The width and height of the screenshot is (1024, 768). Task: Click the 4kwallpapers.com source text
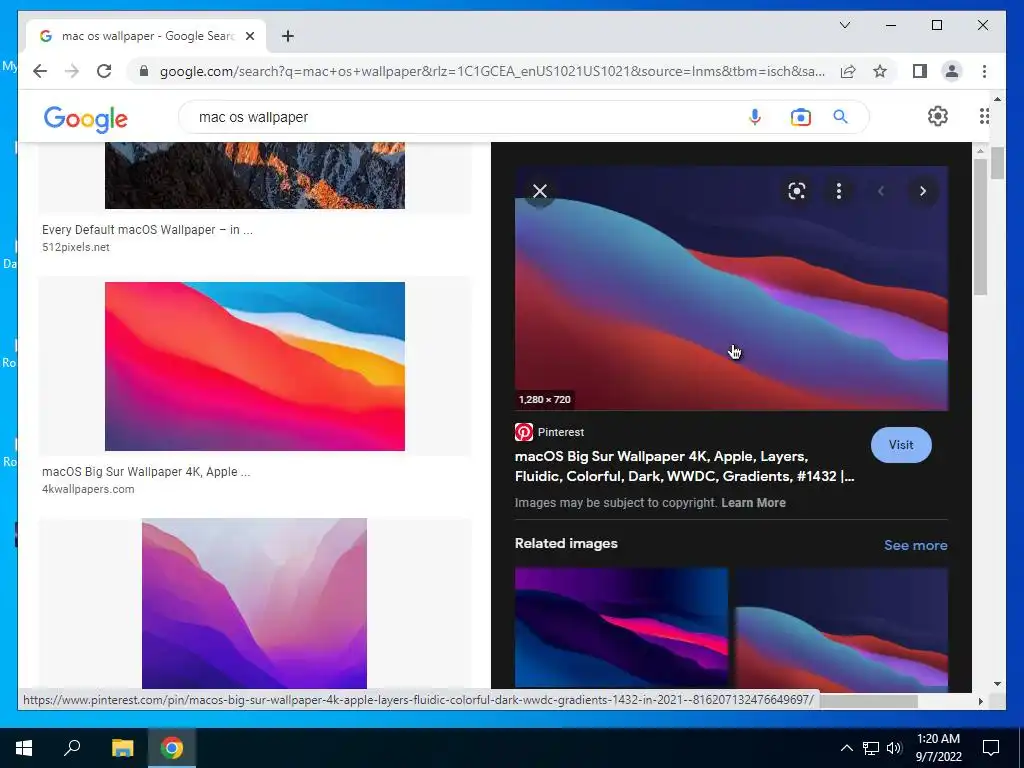(x=88, y=489)
